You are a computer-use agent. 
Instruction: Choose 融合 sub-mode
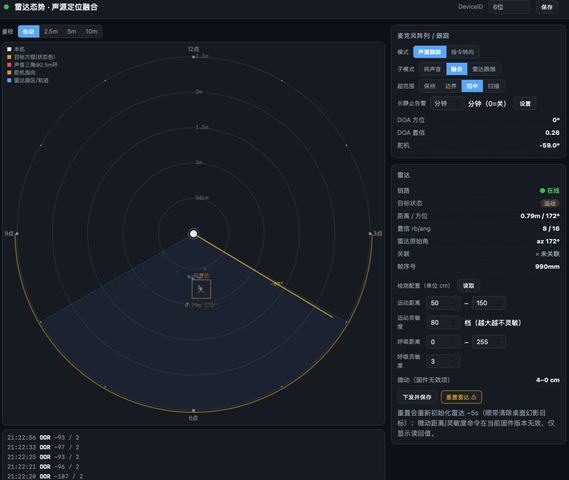457,69
